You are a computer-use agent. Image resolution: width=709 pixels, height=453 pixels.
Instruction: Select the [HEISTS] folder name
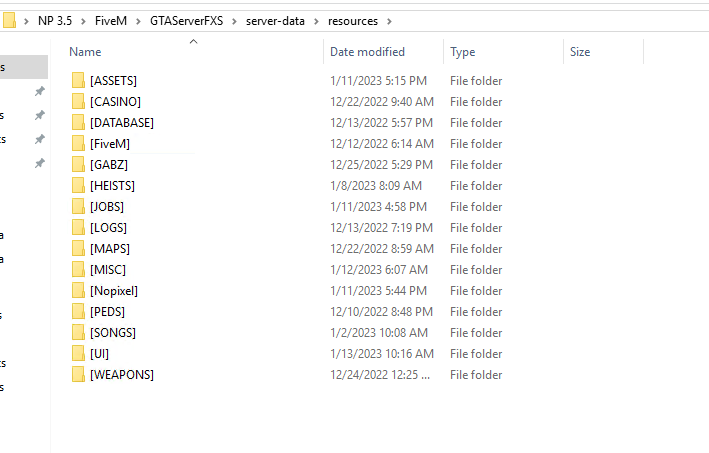(112, 186)
